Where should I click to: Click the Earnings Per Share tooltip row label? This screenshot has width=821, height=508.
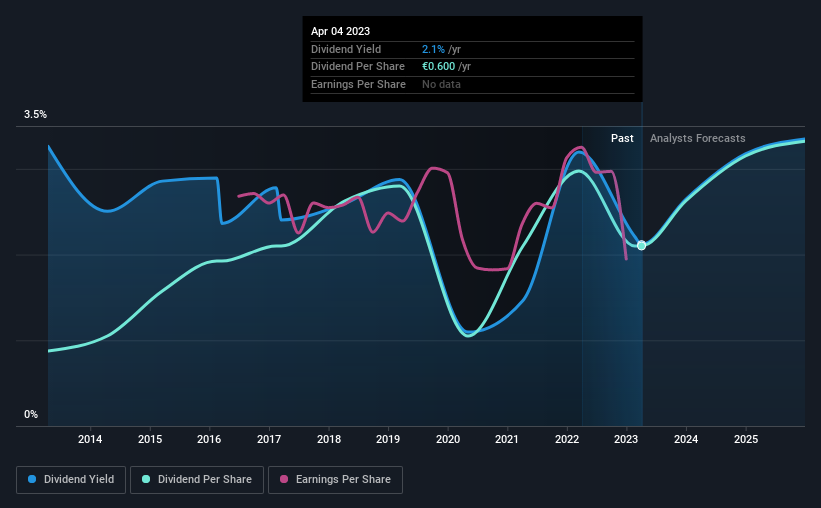pyautogui.click(x=358, y=84)
